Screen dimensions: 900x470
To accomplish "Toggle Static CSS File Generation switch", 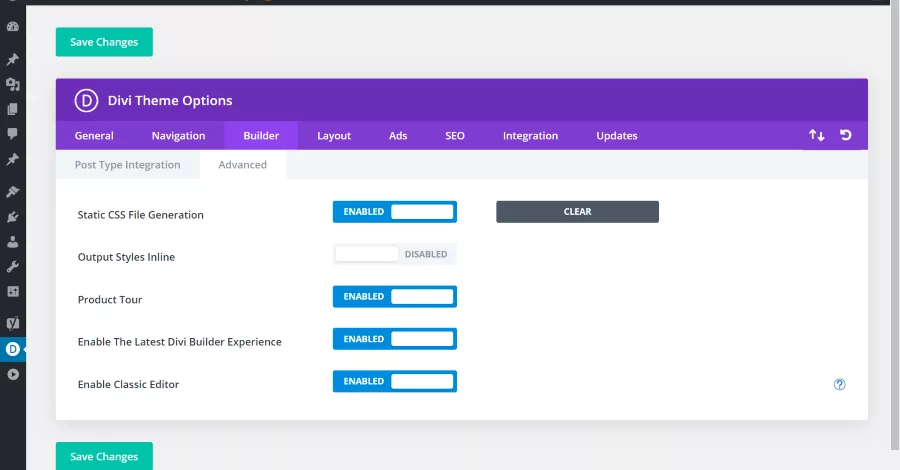I will click(395, 212).
